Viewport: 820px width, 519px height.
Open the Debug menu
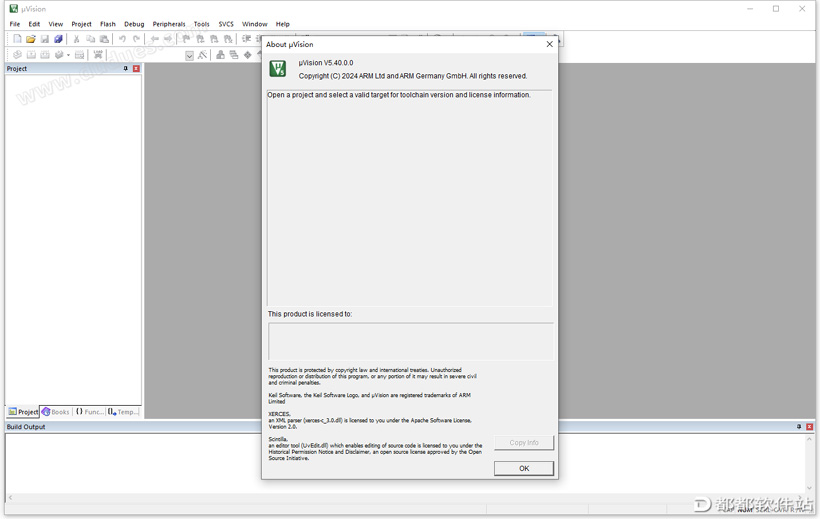pyautogui.click(x=134, y=24)
